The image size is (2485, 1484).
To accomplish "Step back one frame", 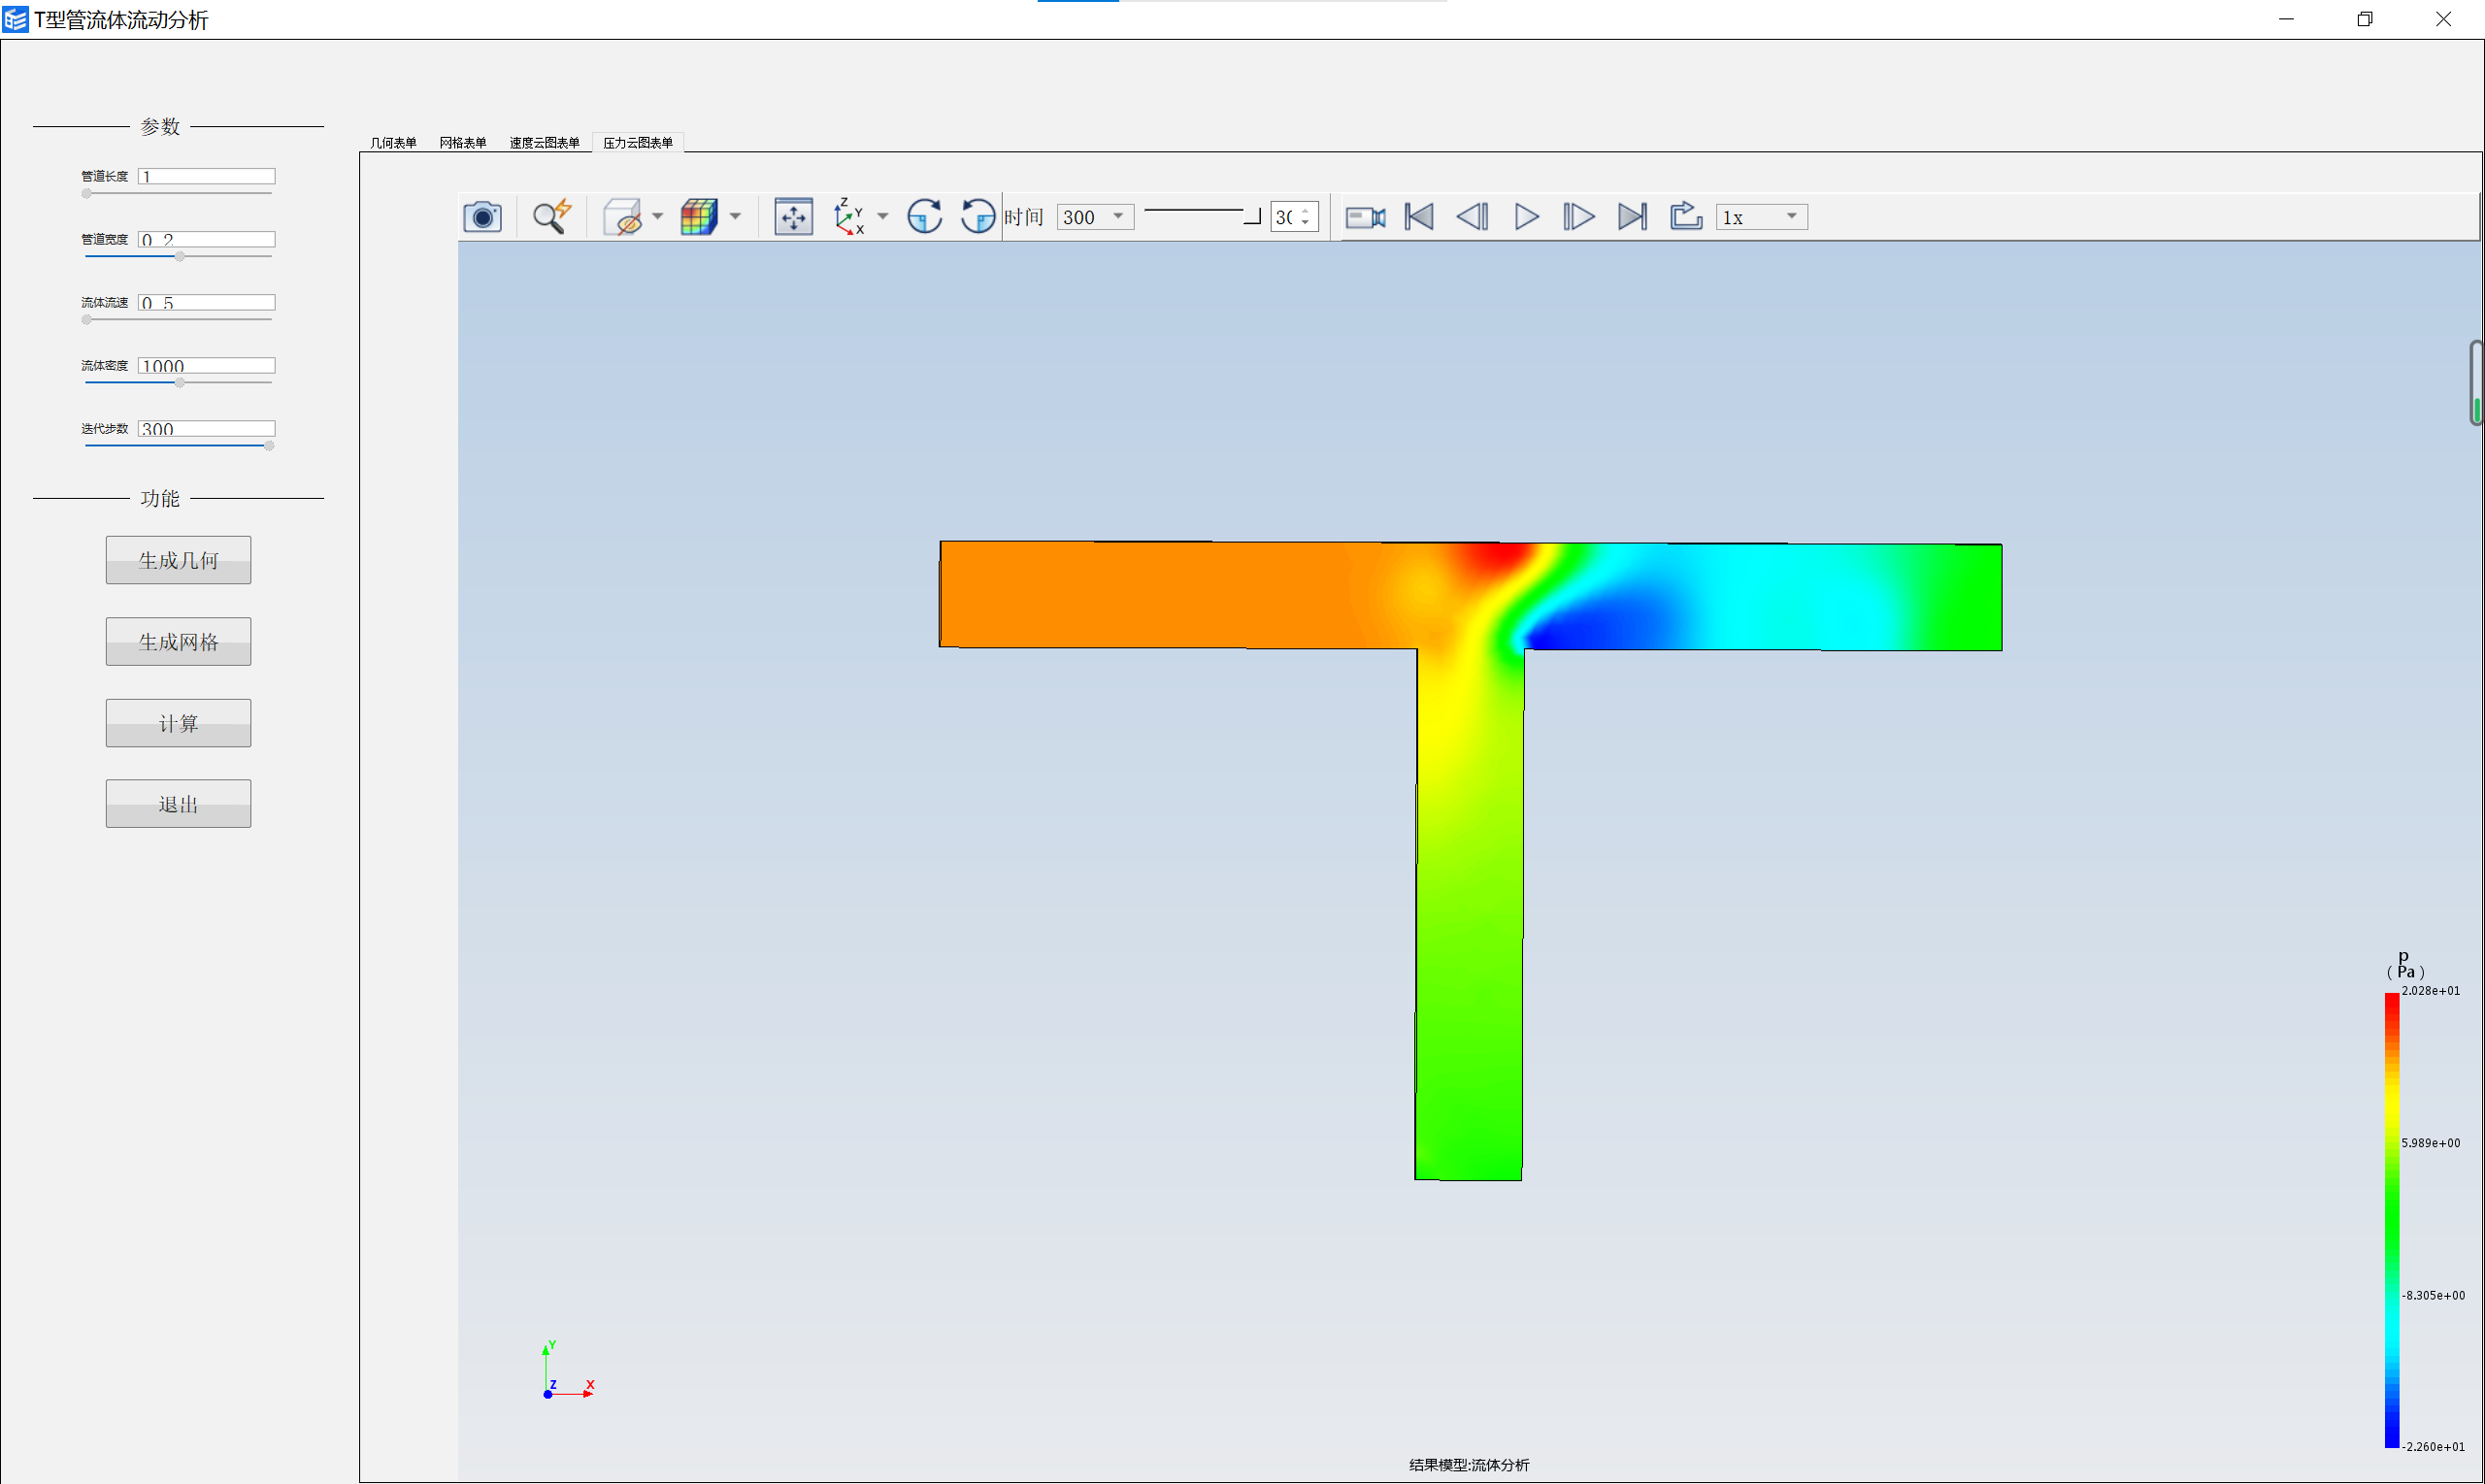I will tap(1472, 217).
